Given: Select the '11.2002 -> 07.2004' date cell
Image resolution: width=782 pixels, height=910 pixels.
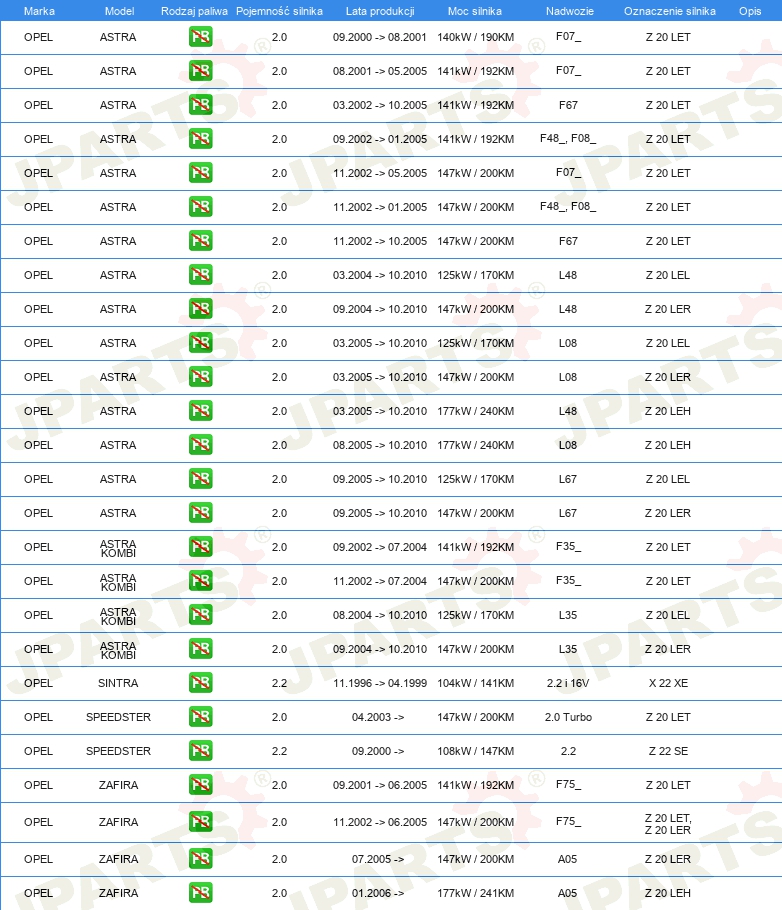Looking at the screenshot, I should [x=380, y=581].
